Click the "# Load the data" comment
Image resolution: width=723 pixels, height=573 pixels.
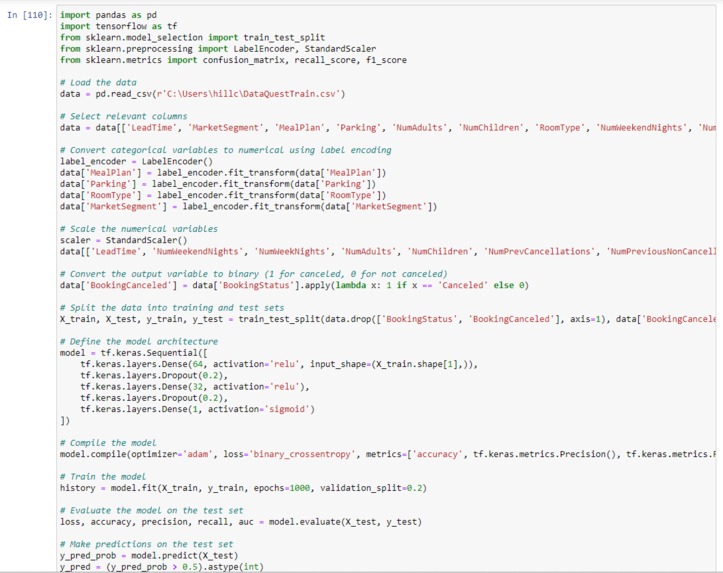click(x=98, y=83)
